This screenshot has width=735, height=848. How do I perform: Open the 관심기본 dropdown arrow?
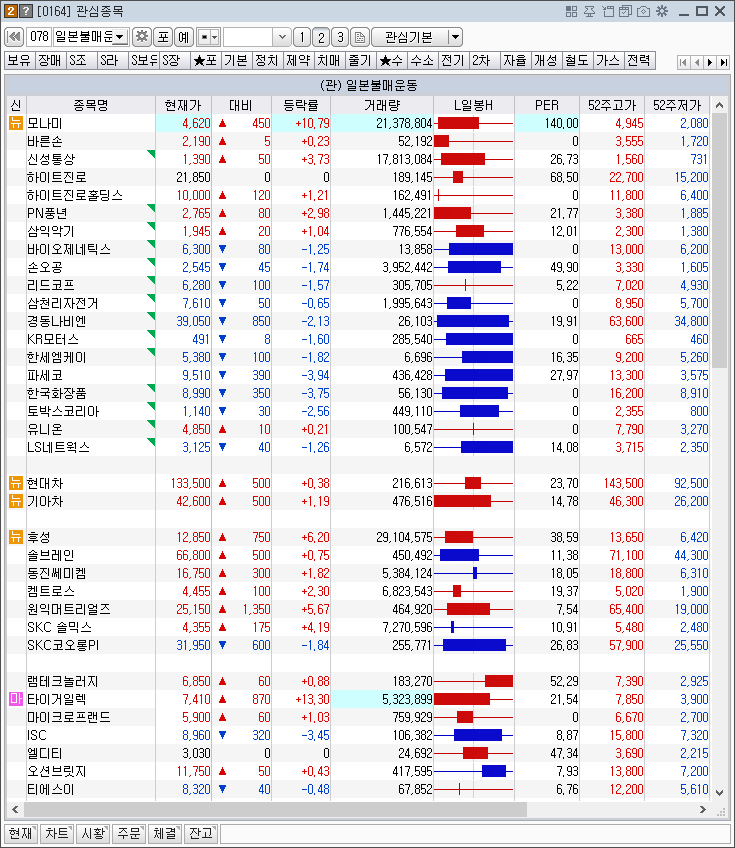click(455, 37)
